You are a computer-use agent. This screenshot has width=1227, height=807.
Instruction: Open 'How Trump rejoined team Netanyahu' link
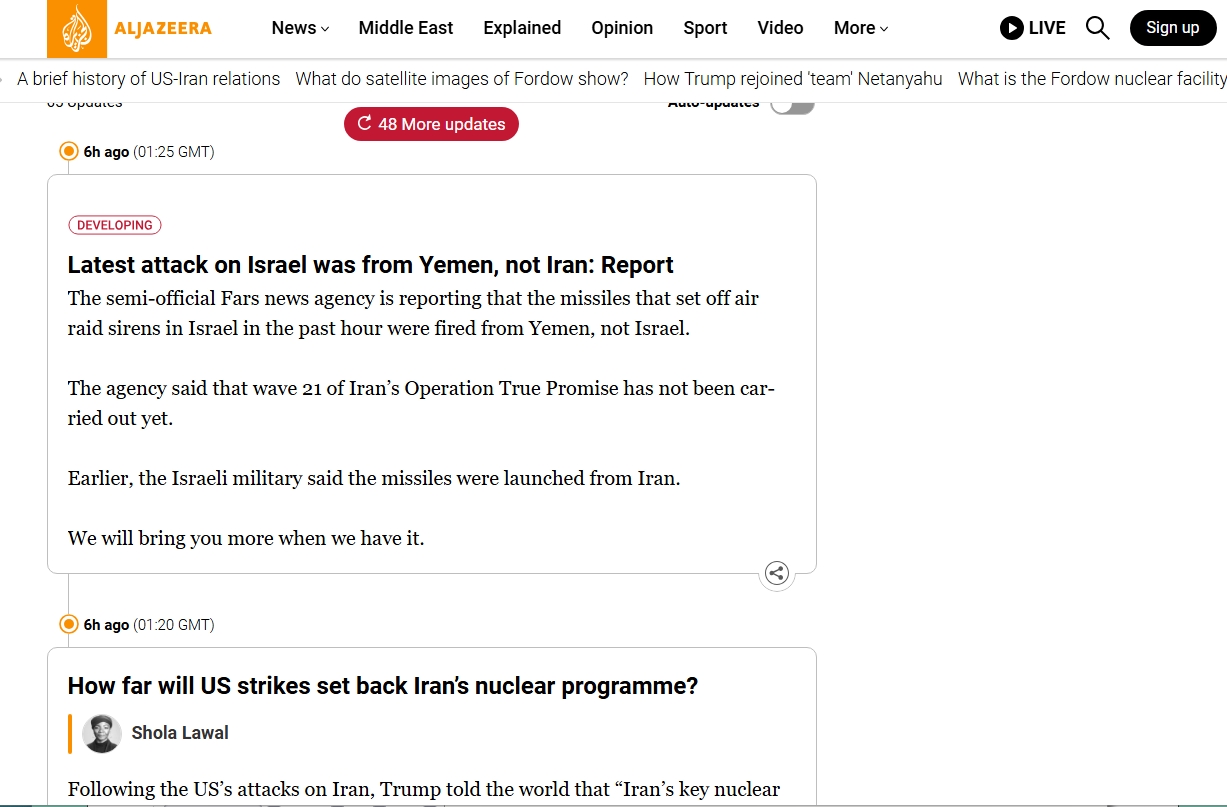click(x=793, y=78)
